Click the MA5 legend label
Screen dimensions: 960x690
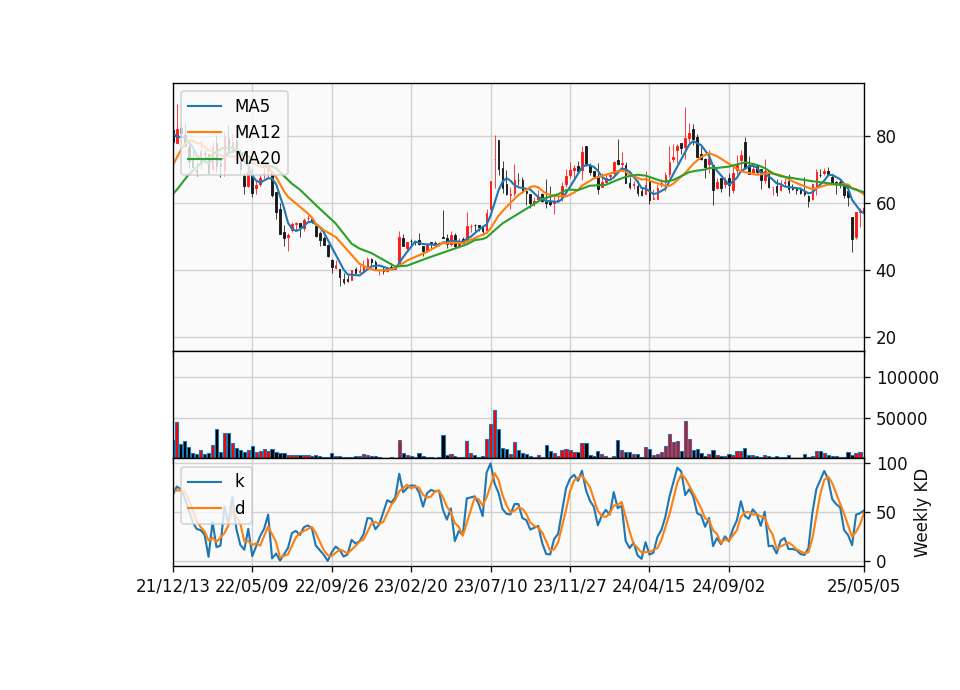pos(252,106)
